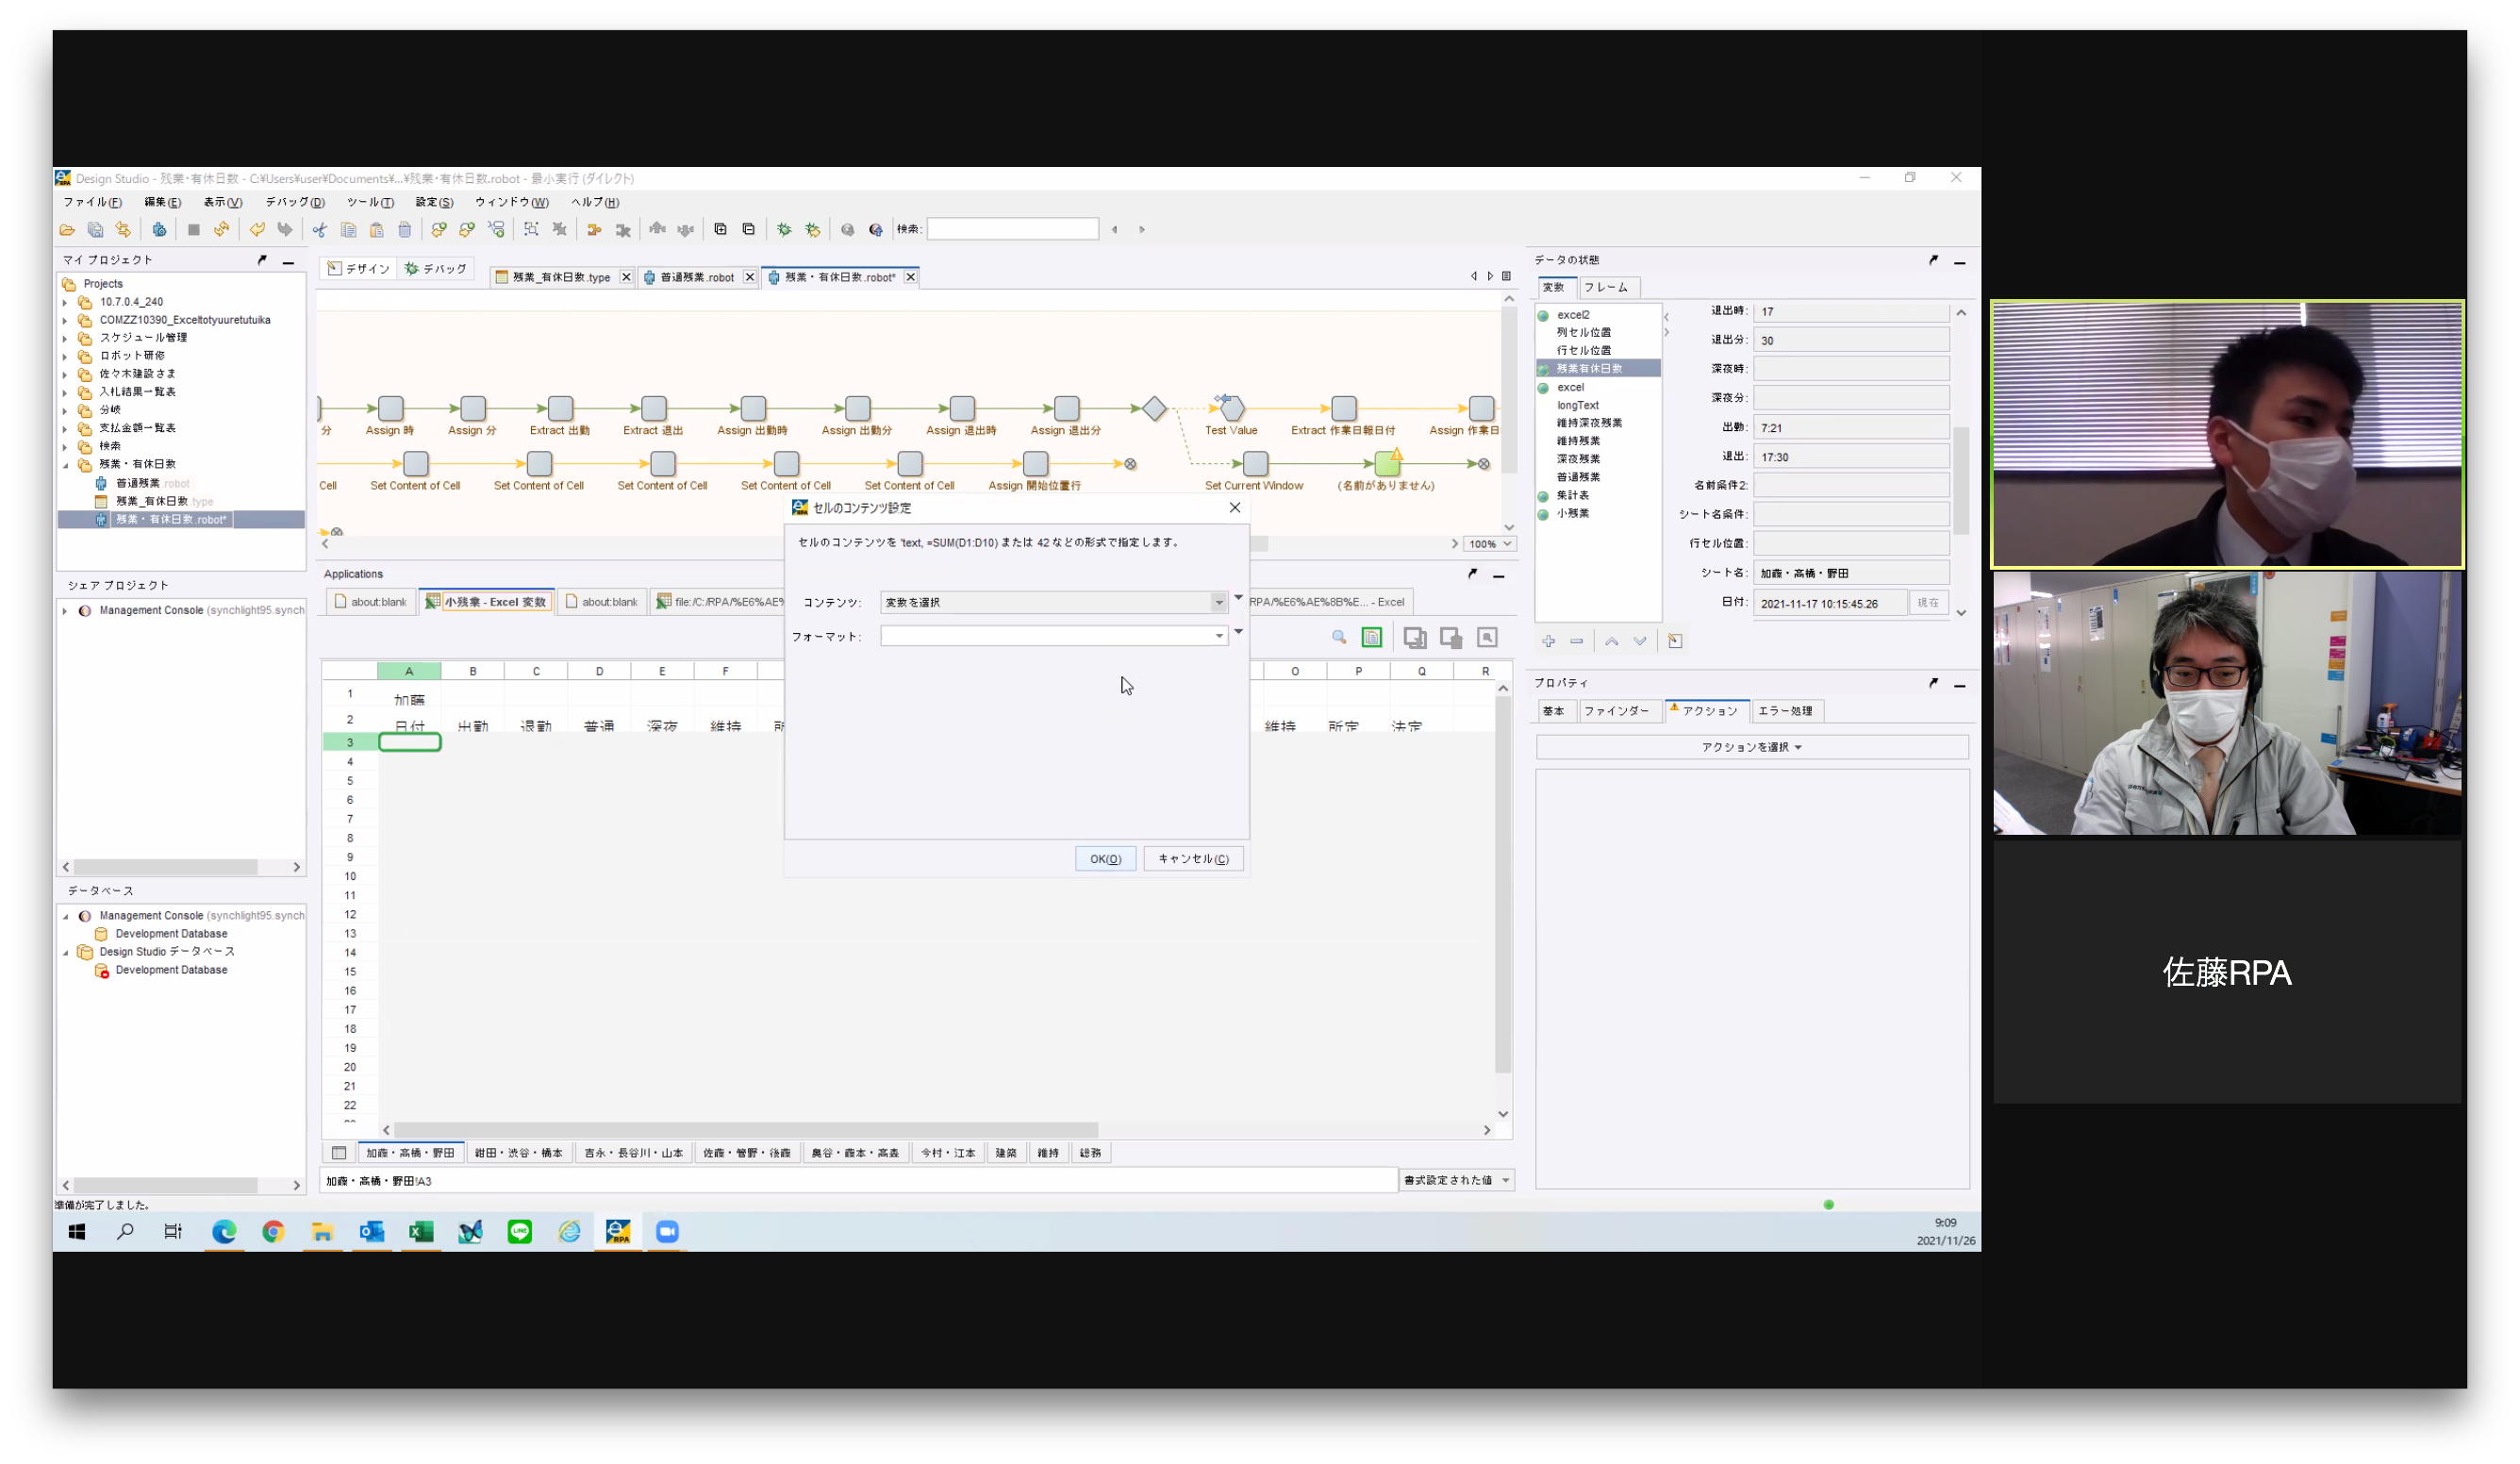Open the コンテンツ variable selection combo box
The height and width of the screenshot is (1464, 2520).
[x=1054, y=603]
